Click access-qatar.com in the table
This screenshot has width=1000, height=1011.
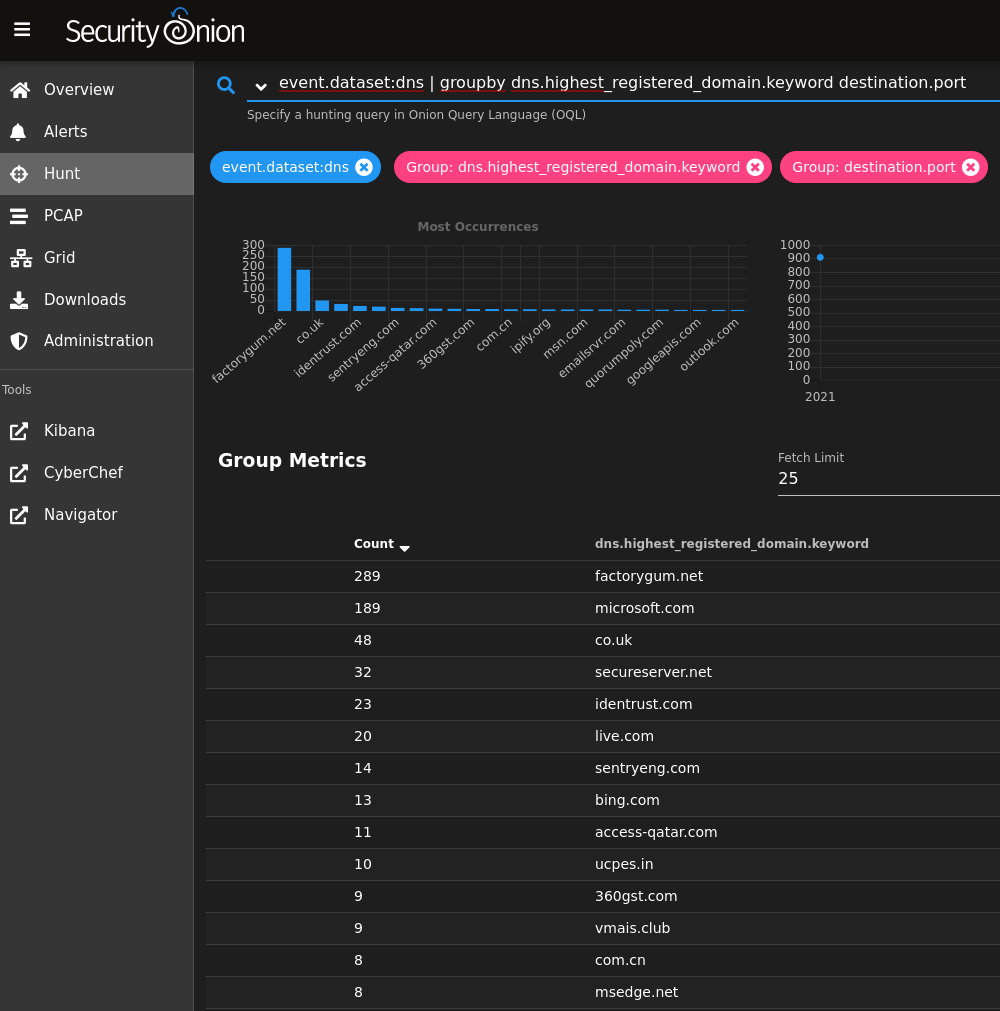pyautogui.click(x=656, y=832)
